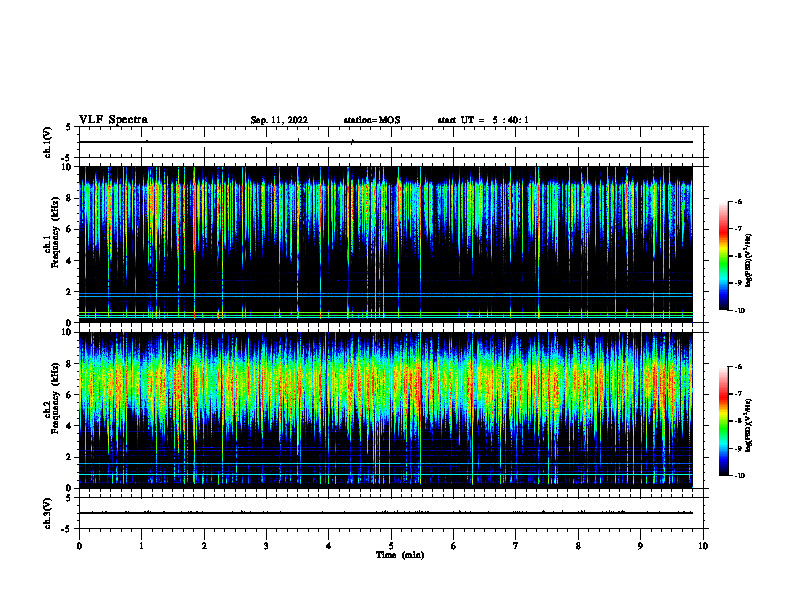Screen dimensions: 792x612
Task: Click the "VLF Spectra" plot title
Action: pyautogui.click(x=113, y=120)
